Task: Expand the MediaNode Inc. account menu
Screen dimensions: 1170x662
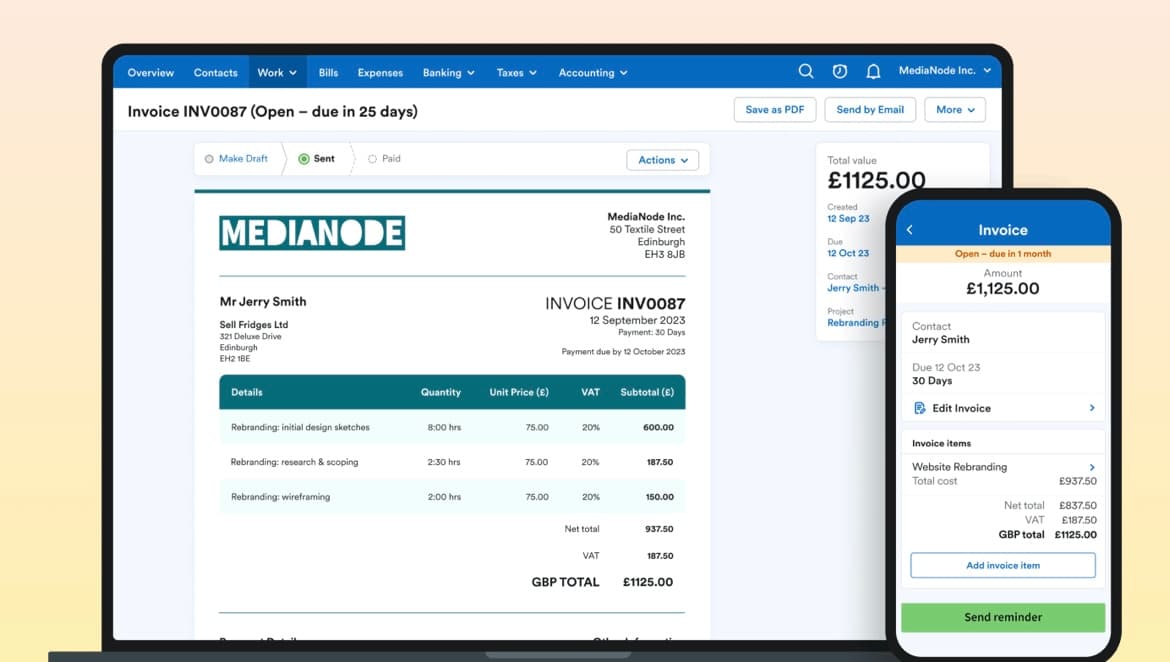Action: (944, 71)
